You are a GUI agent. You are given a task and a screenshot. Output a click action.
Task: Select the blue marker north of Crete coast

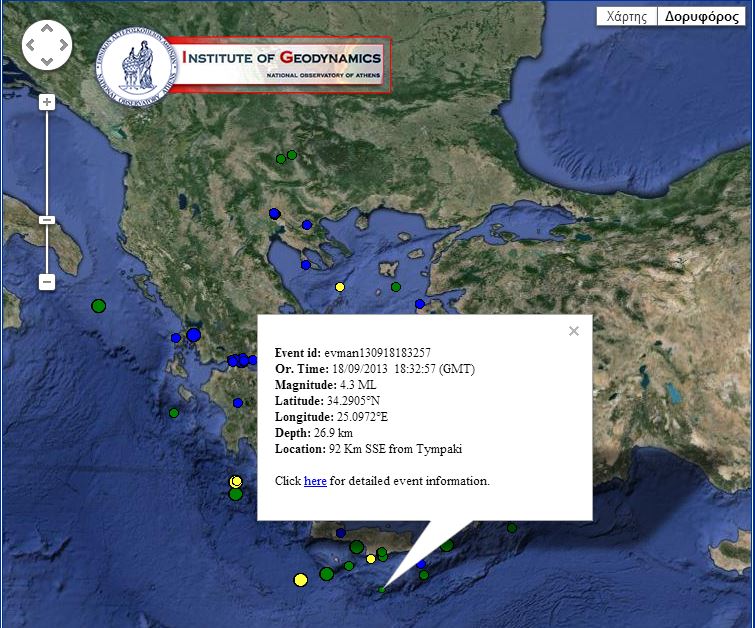pos(341,533)
